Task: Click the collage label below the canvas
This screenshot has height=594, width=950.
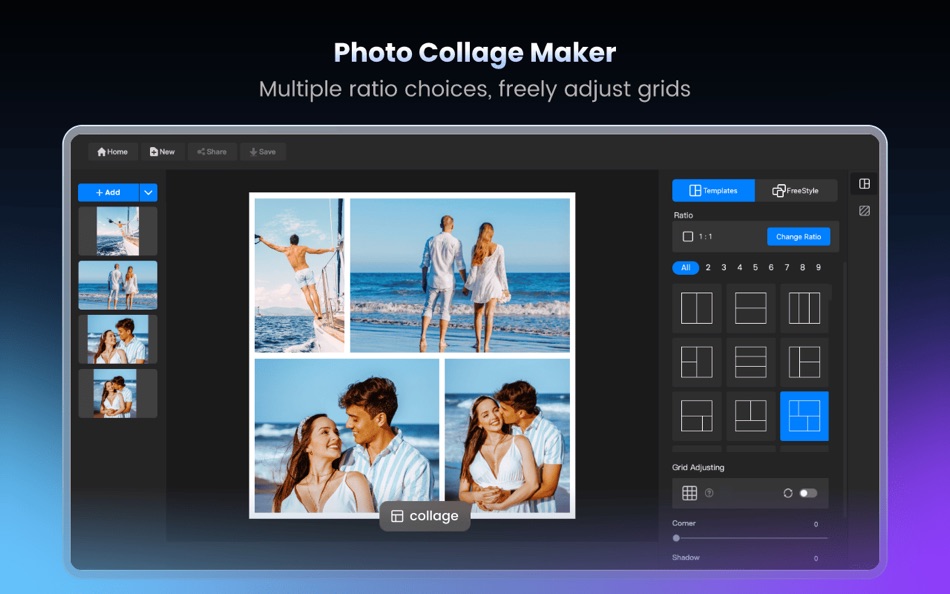Action: click(425, 516)
